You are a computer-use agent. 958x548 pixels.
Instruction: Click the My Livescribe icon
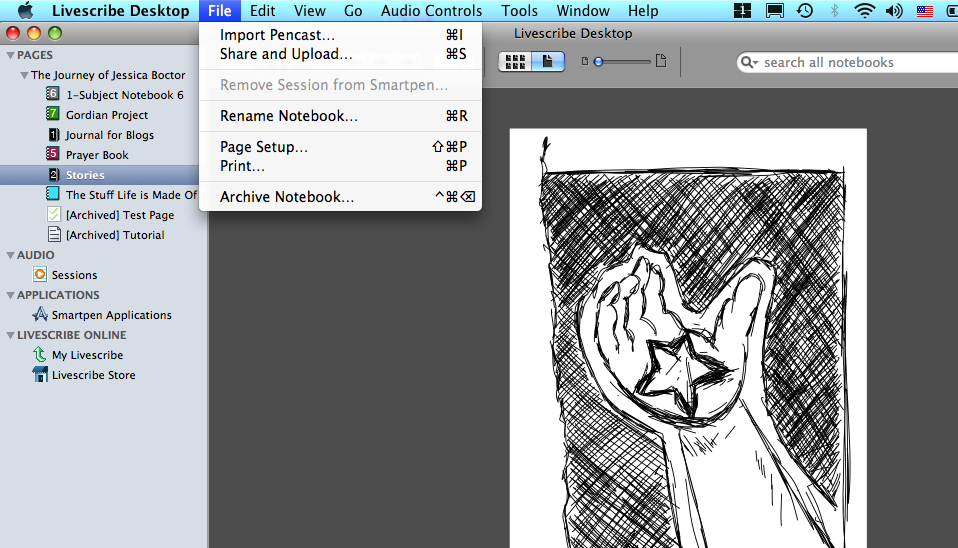(x=40, y=355)
